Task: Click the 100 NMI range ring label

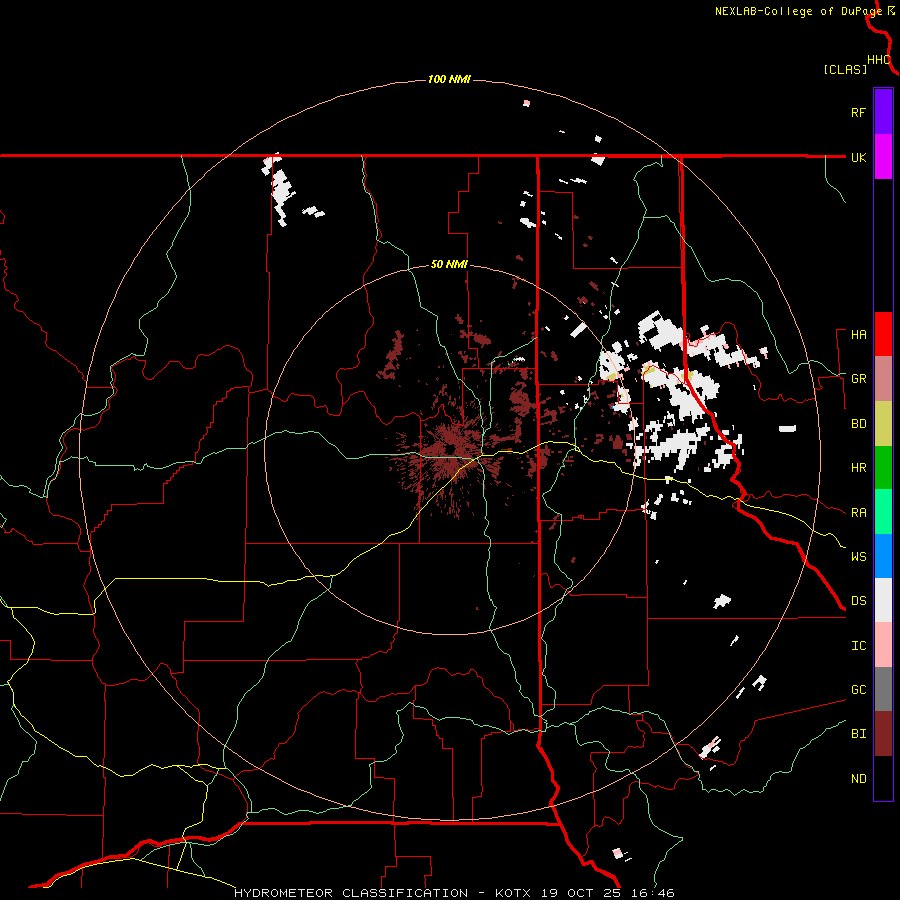Action: [x=449, y=79]
